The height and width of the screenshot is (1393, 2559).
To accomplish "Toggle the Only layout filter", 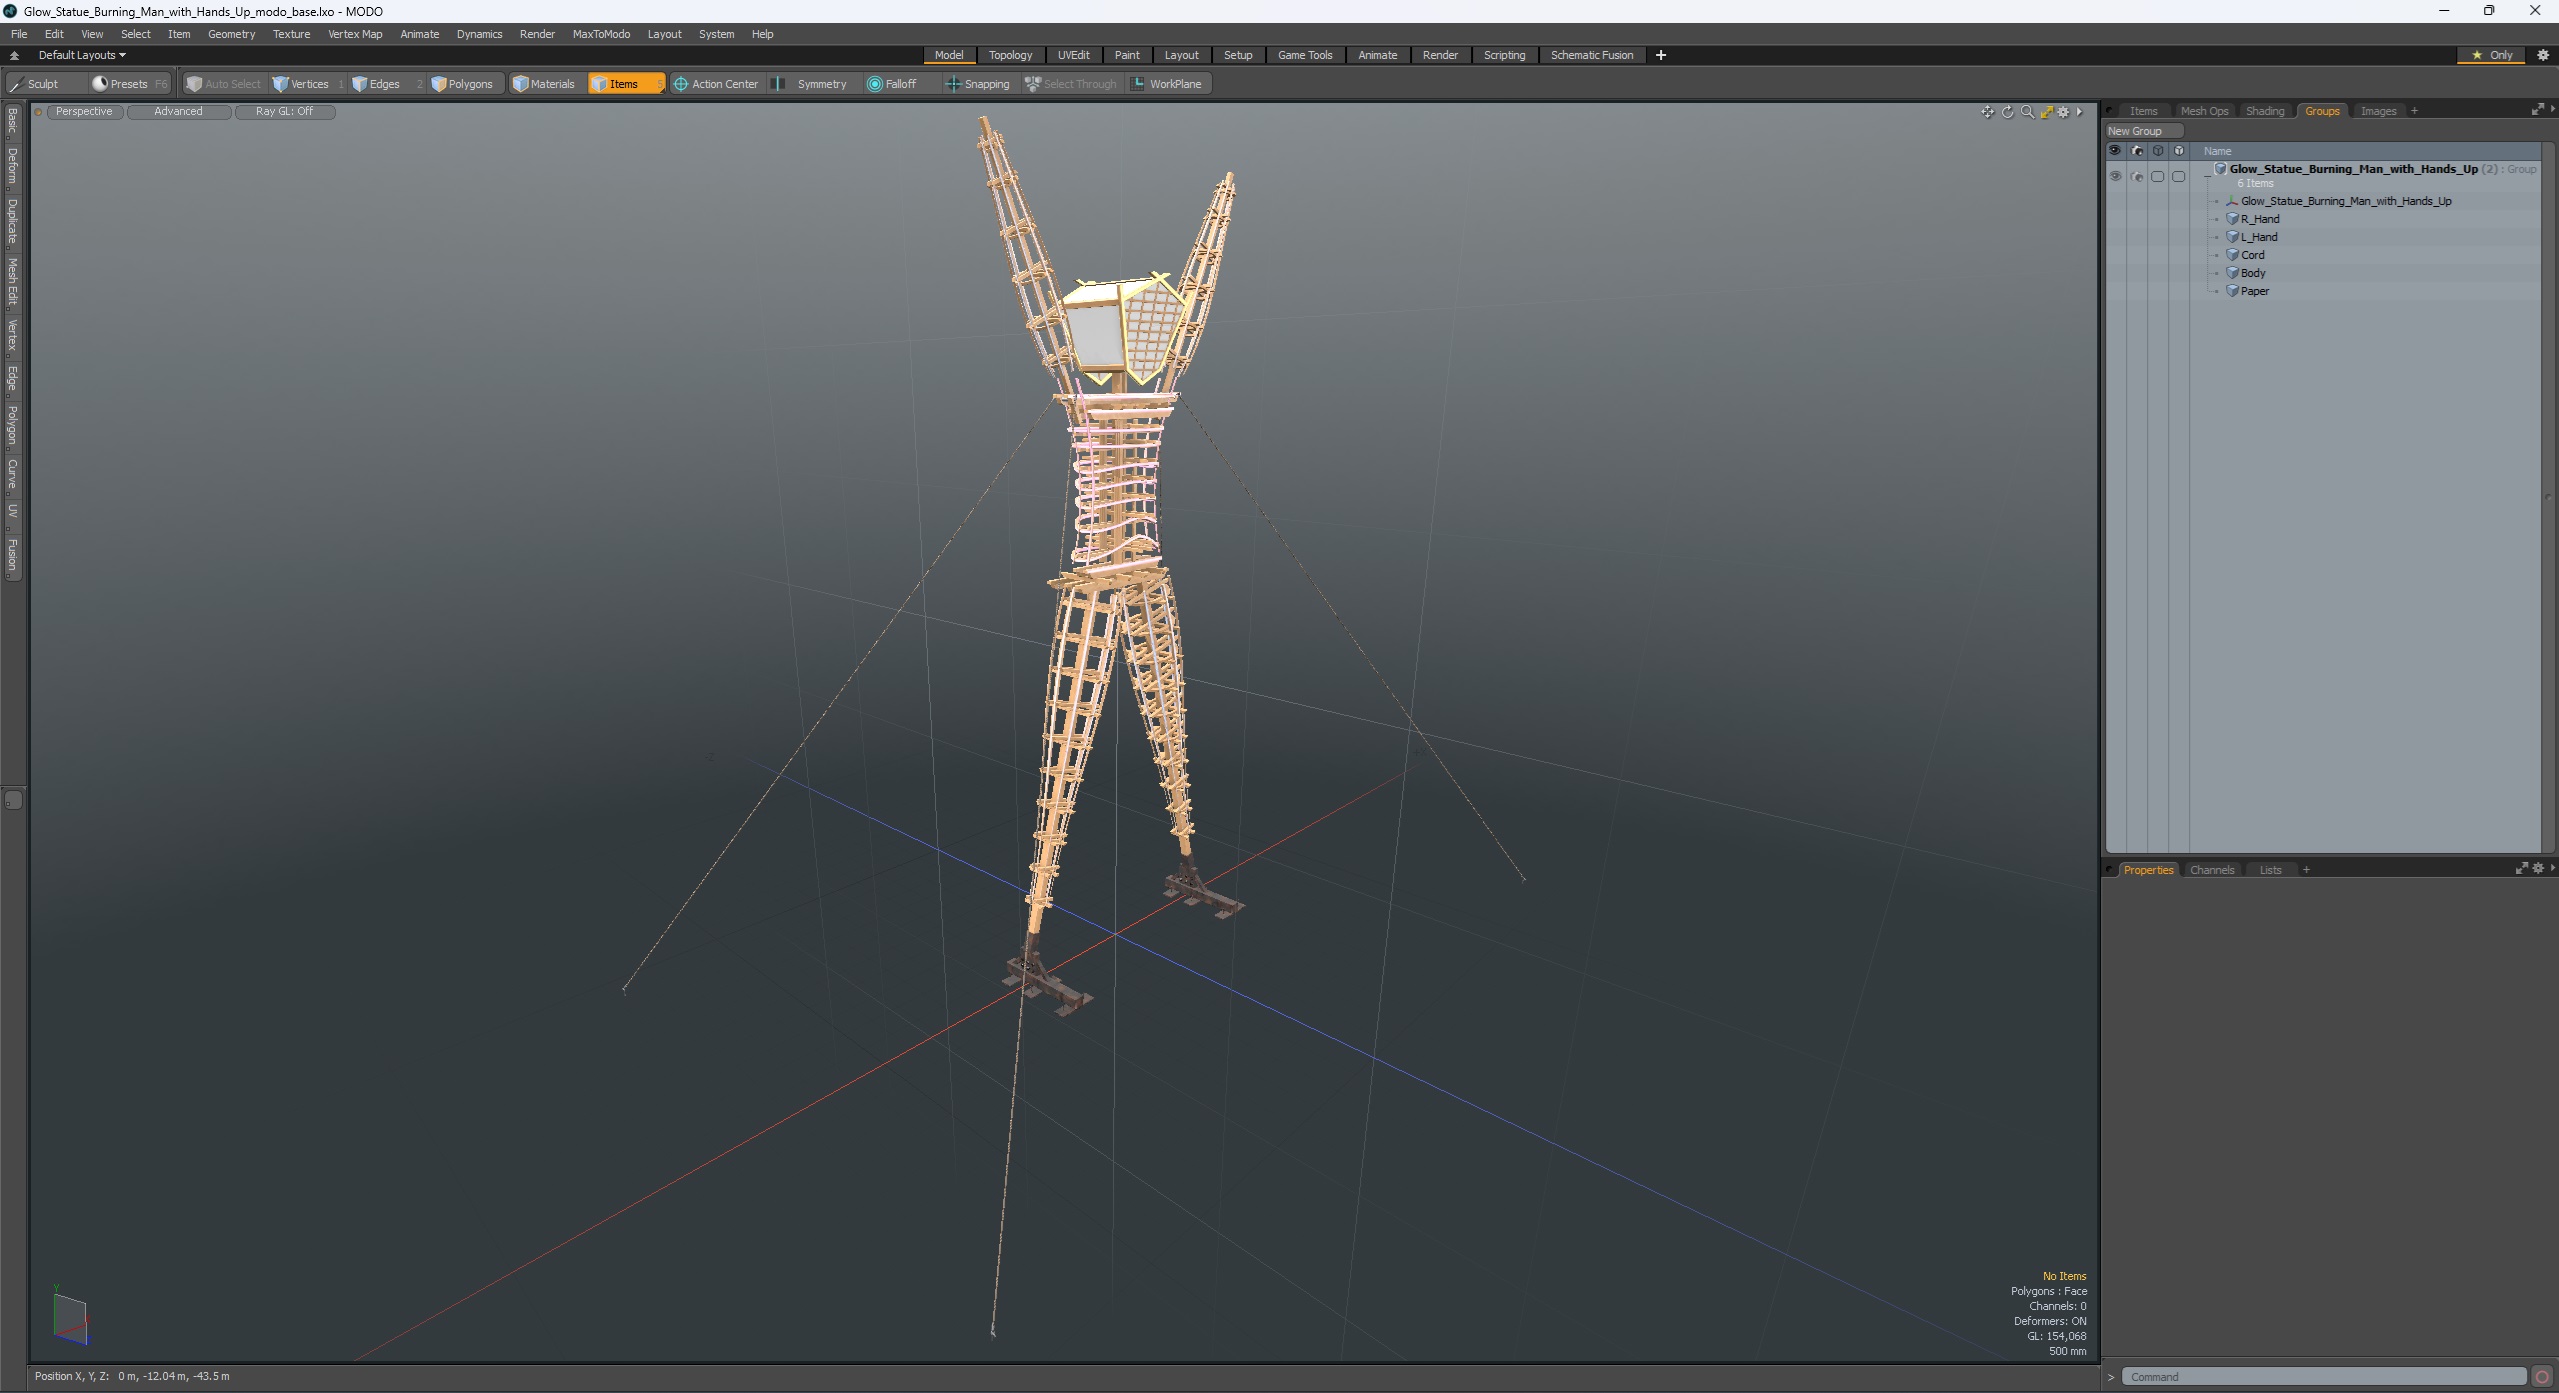I will coord(2492,55).
